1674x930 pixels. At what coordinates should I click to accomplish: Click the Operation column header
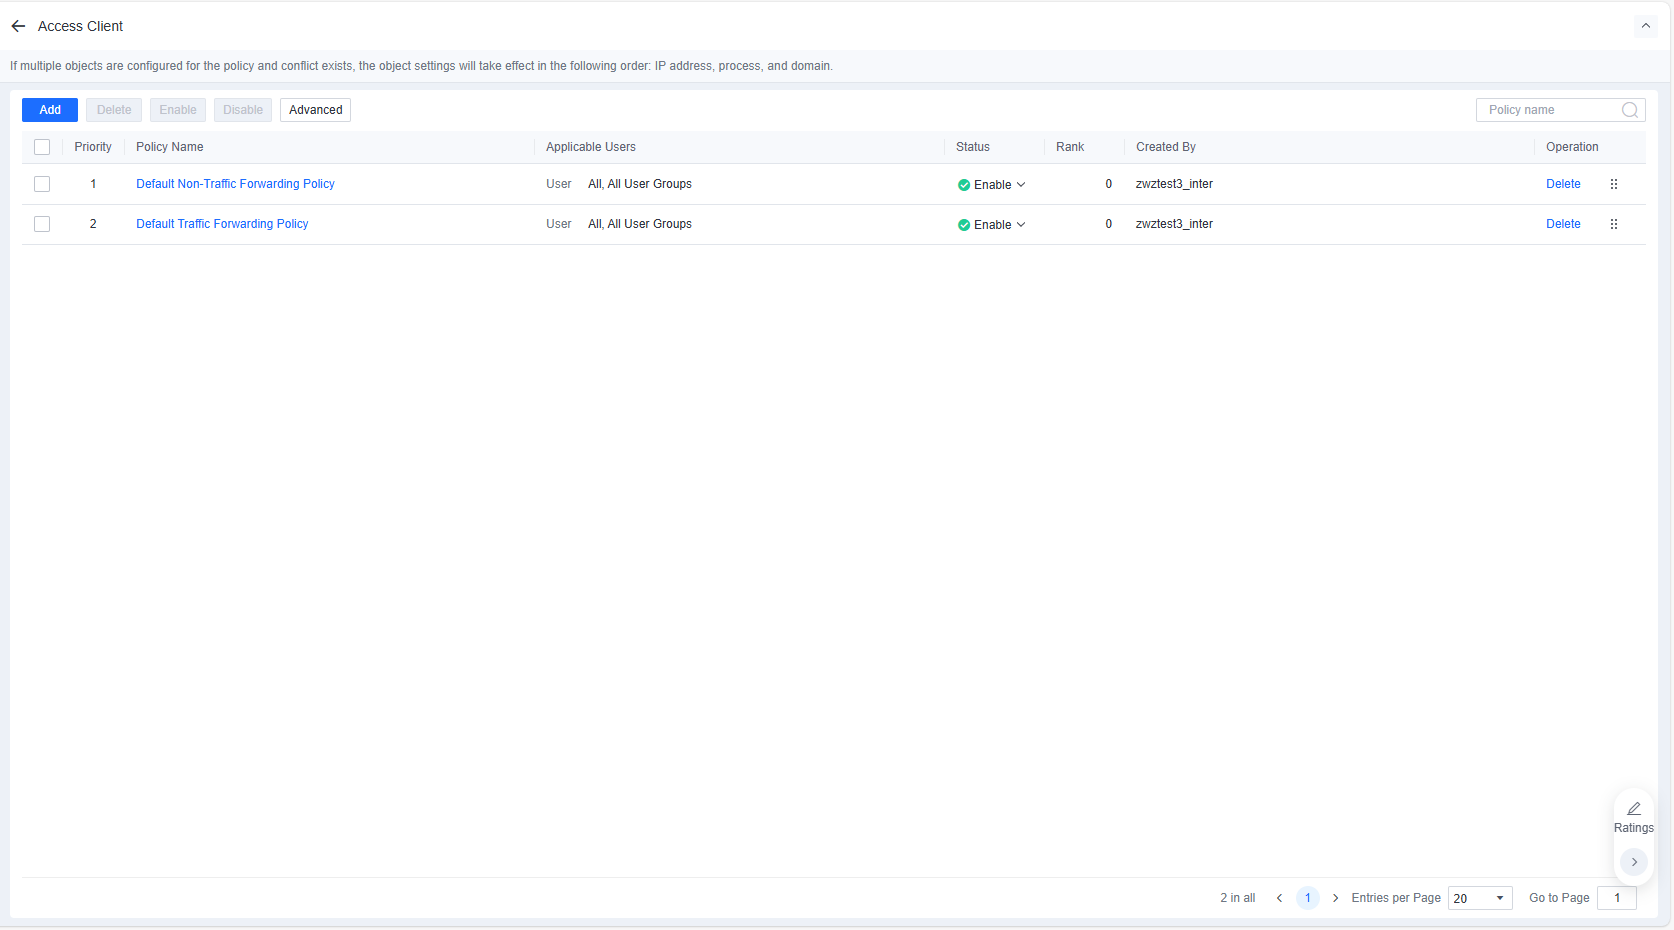(1572, 147)
